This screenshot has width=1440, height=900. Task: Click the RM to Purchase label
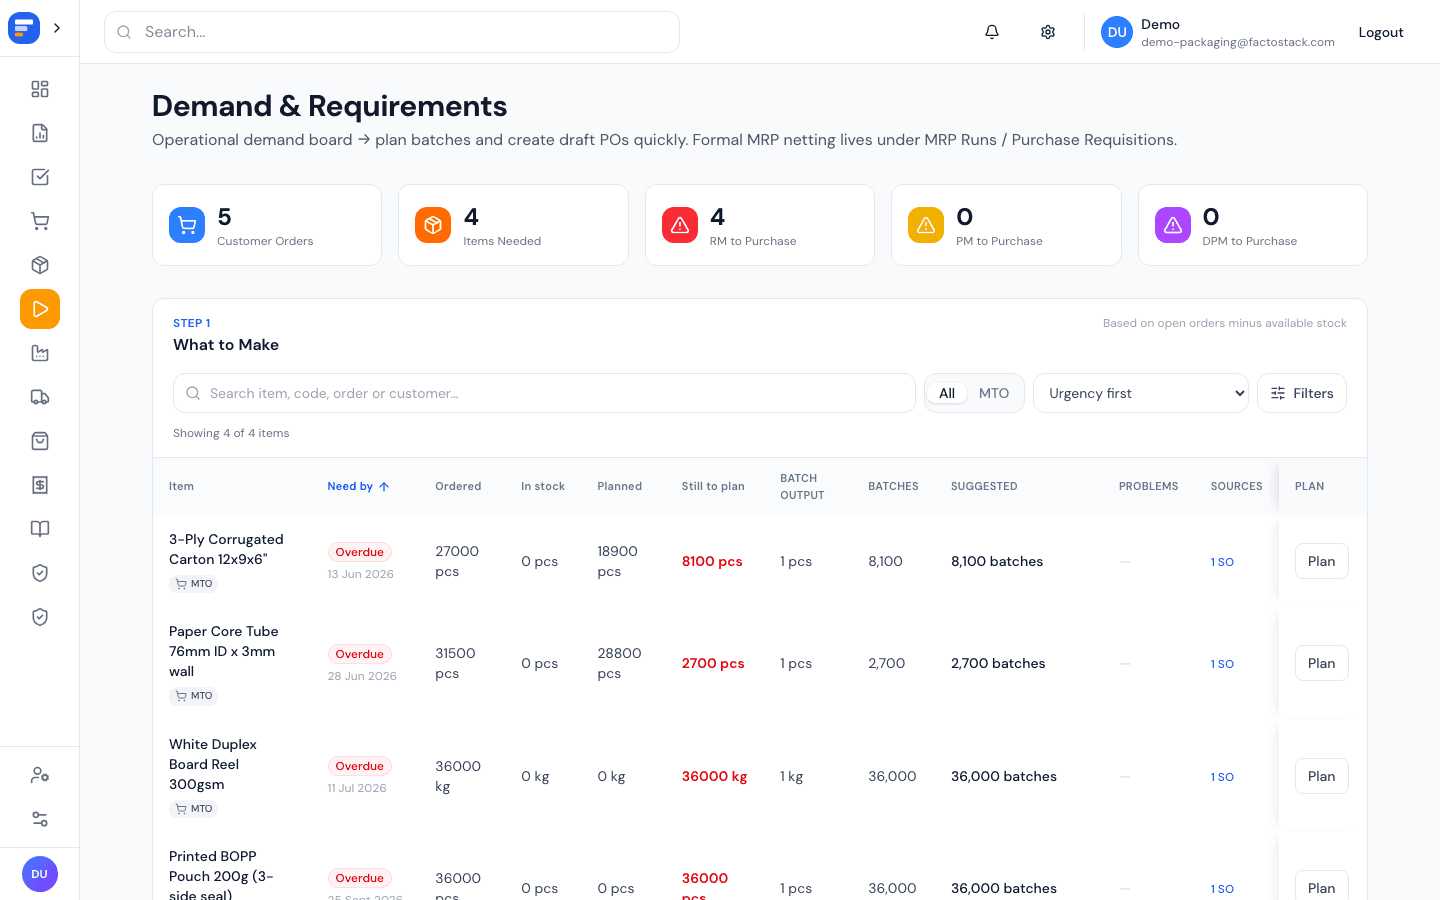pyautogui.click(x=753, y=241)
